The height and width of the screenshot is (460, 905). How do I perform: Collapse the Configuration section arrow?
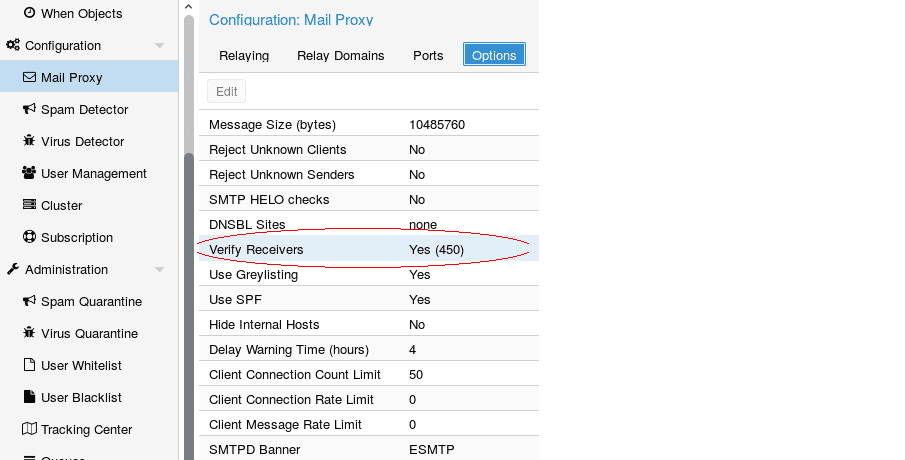[159, 46]
